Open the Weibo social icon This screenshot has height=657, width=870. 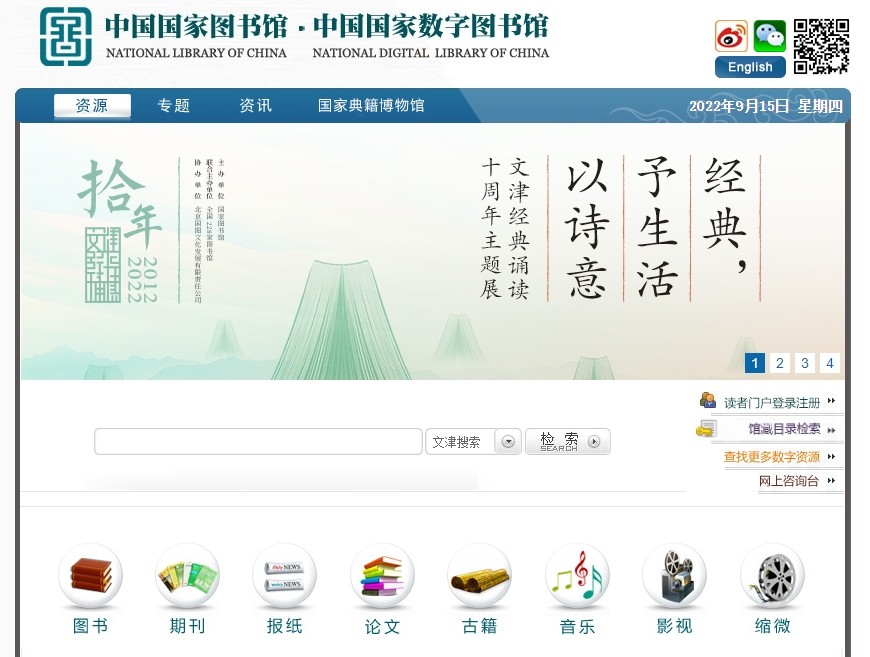point(731,36)
